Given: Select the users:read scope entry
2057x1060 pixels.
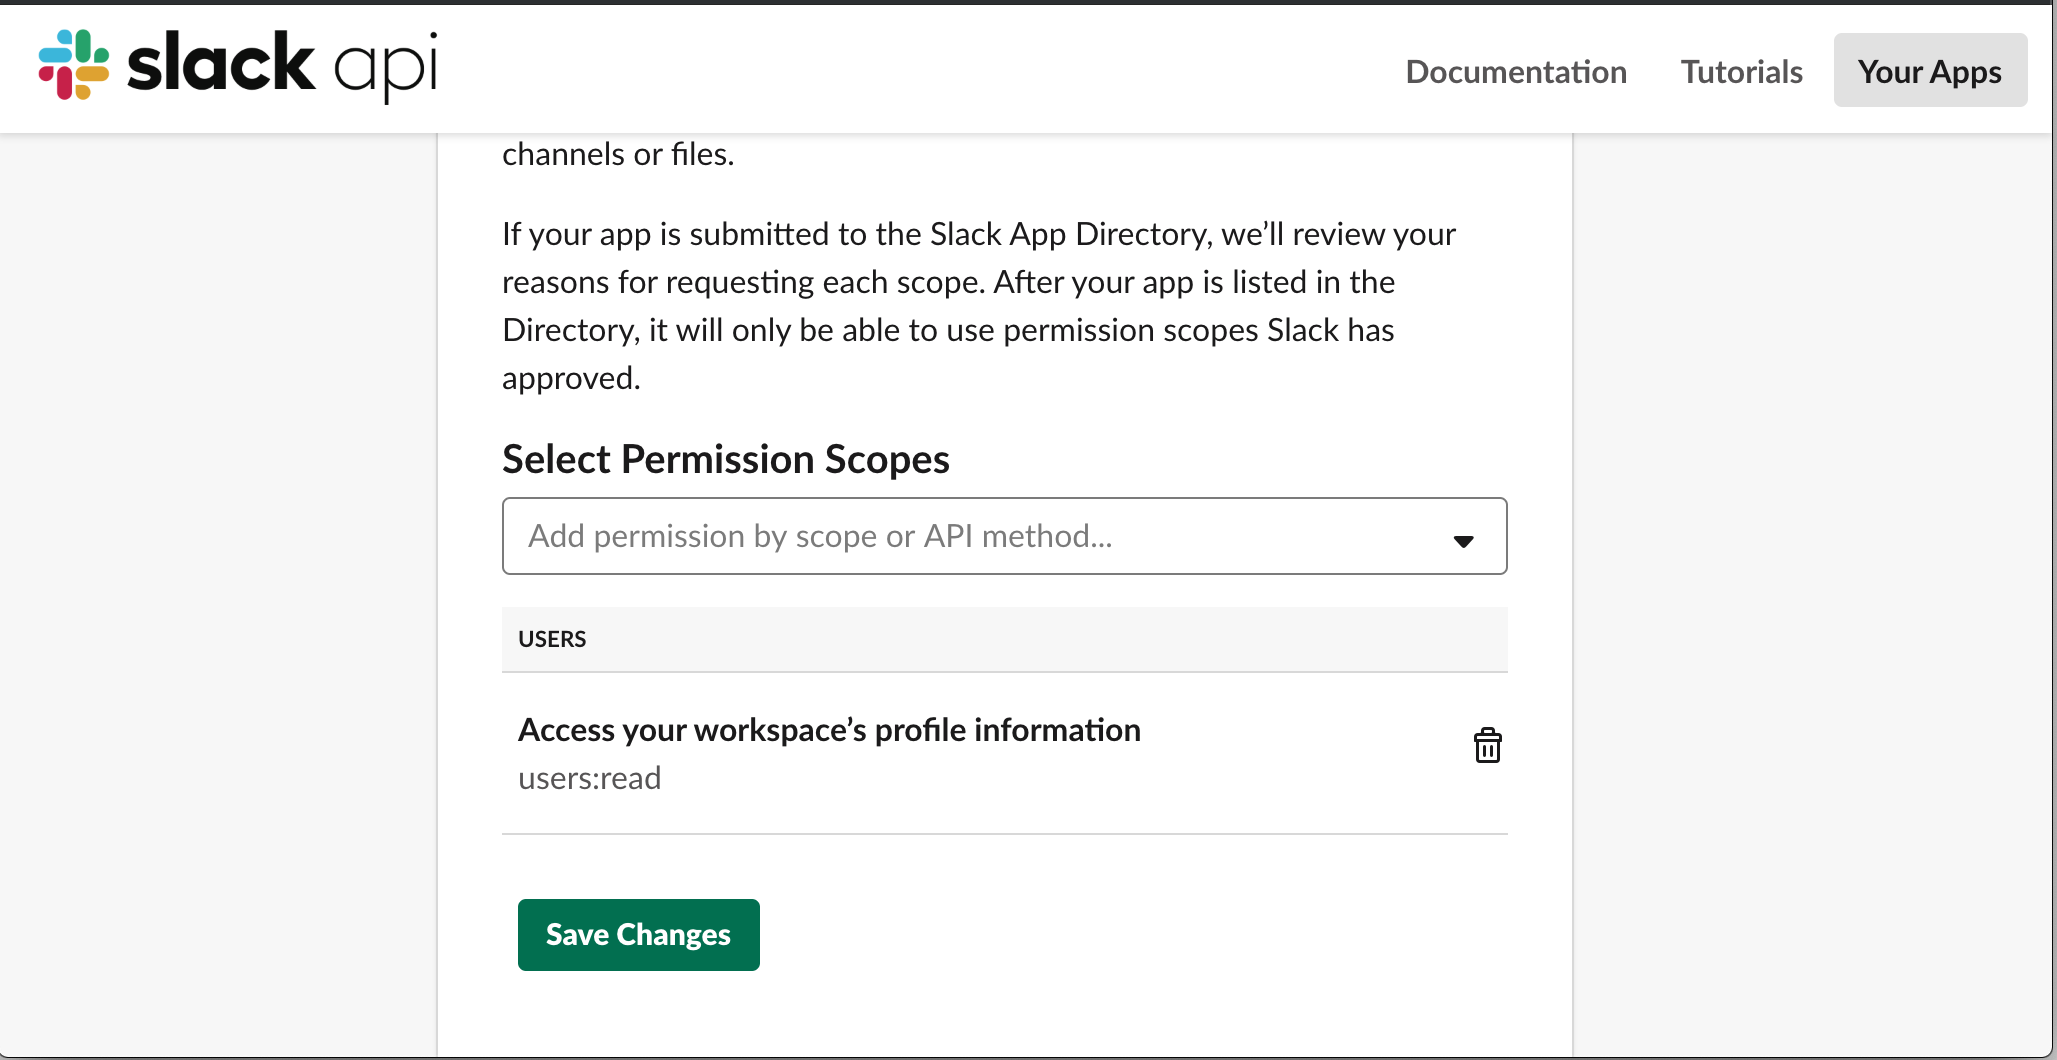Looking at the screenshot, I should [x=589, y=777].
